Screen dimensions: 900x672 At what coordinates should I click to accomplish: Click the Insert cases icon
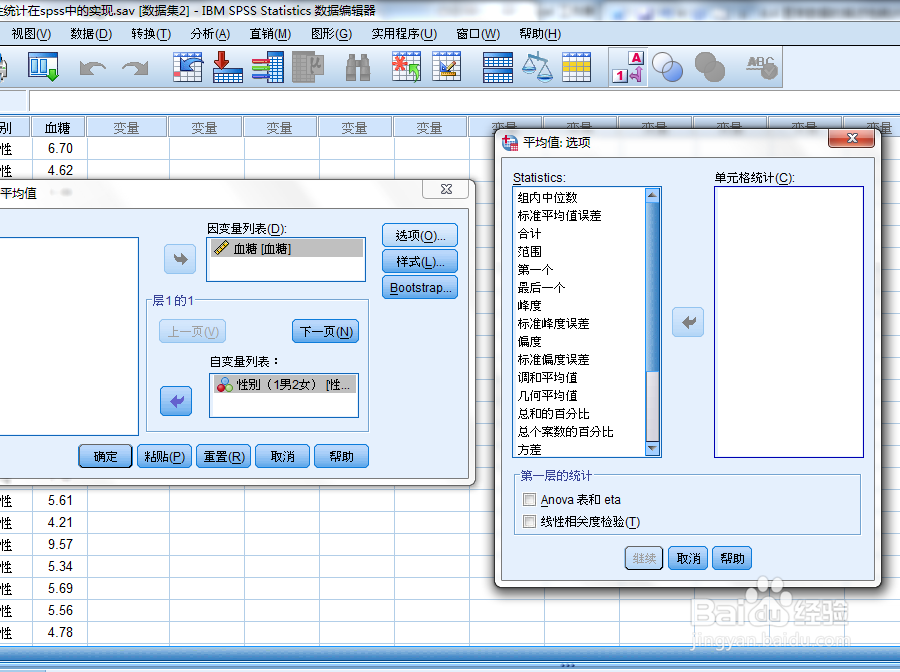[x=406, y=67]
